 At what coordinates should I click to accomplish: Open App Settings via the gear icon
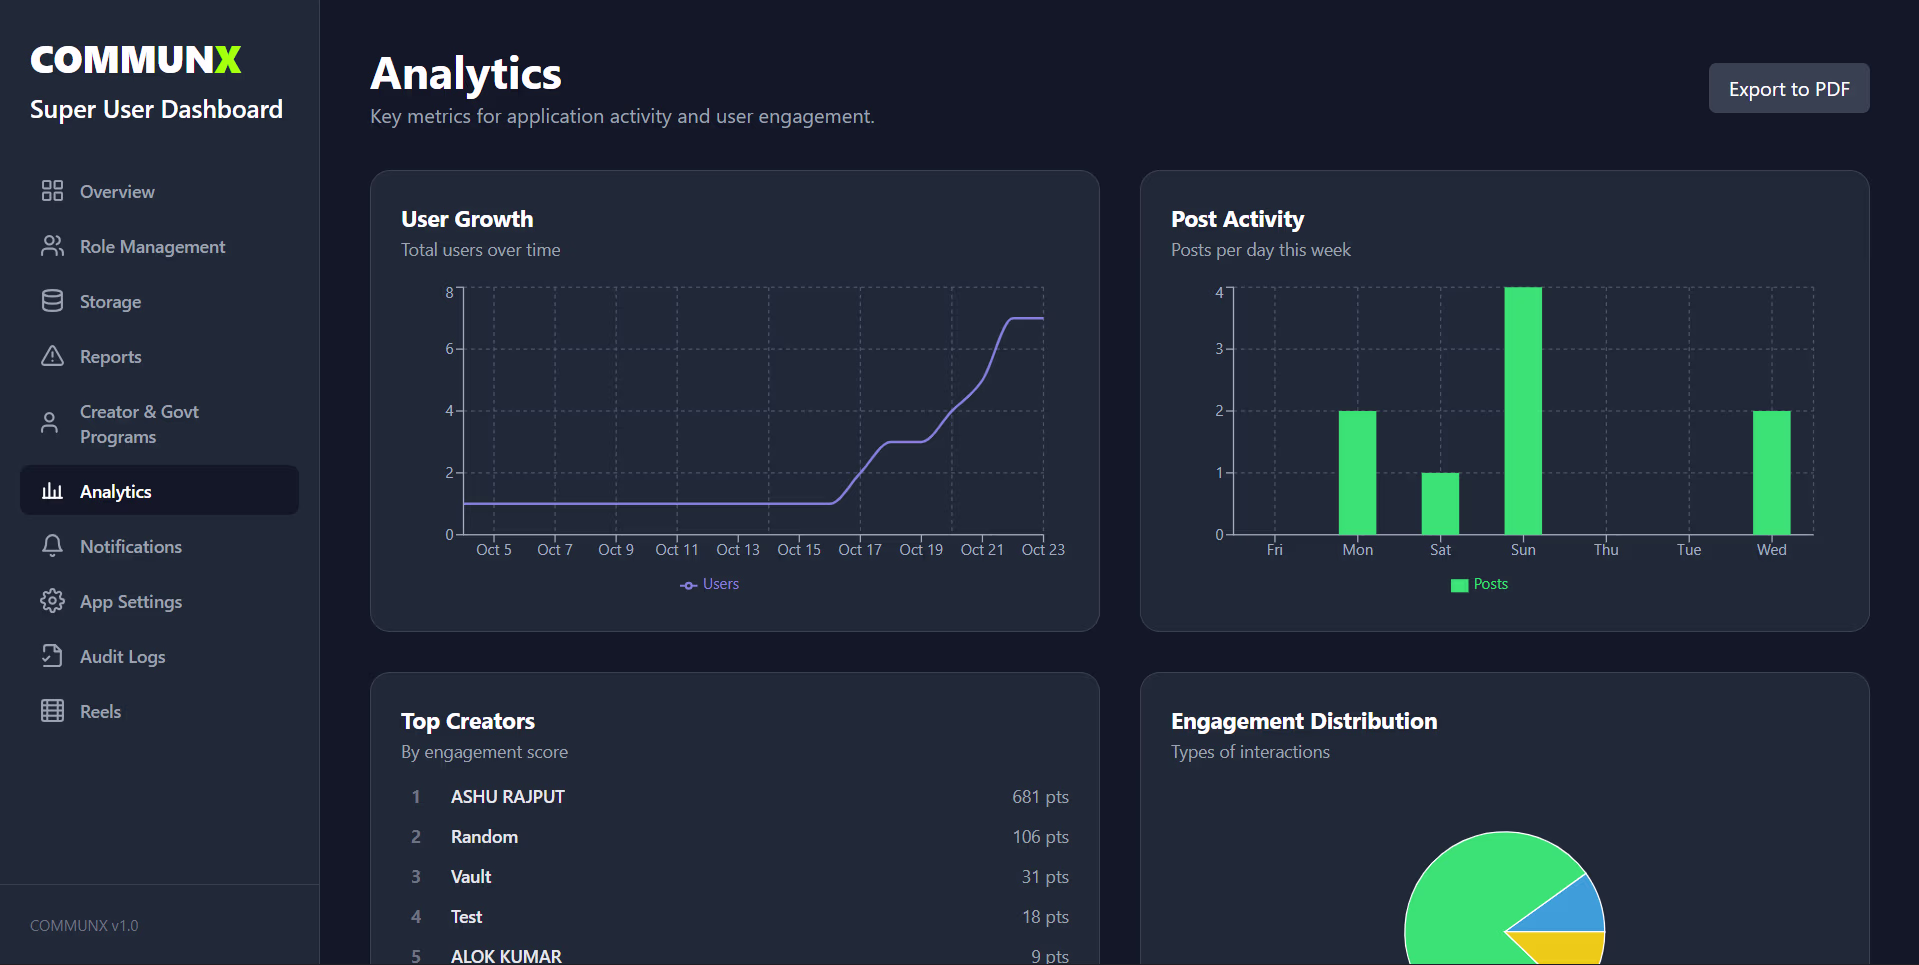(x=53, y=601)
